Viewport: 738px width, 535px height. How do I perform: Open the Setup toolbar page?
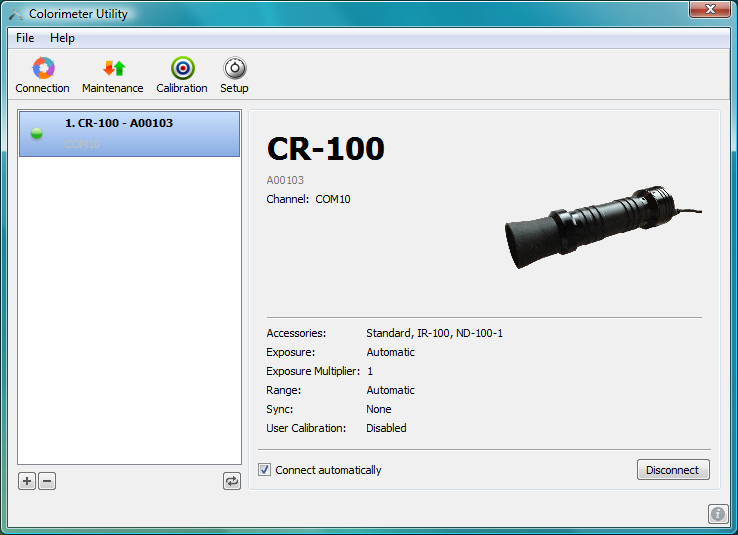tap(234, 75)
